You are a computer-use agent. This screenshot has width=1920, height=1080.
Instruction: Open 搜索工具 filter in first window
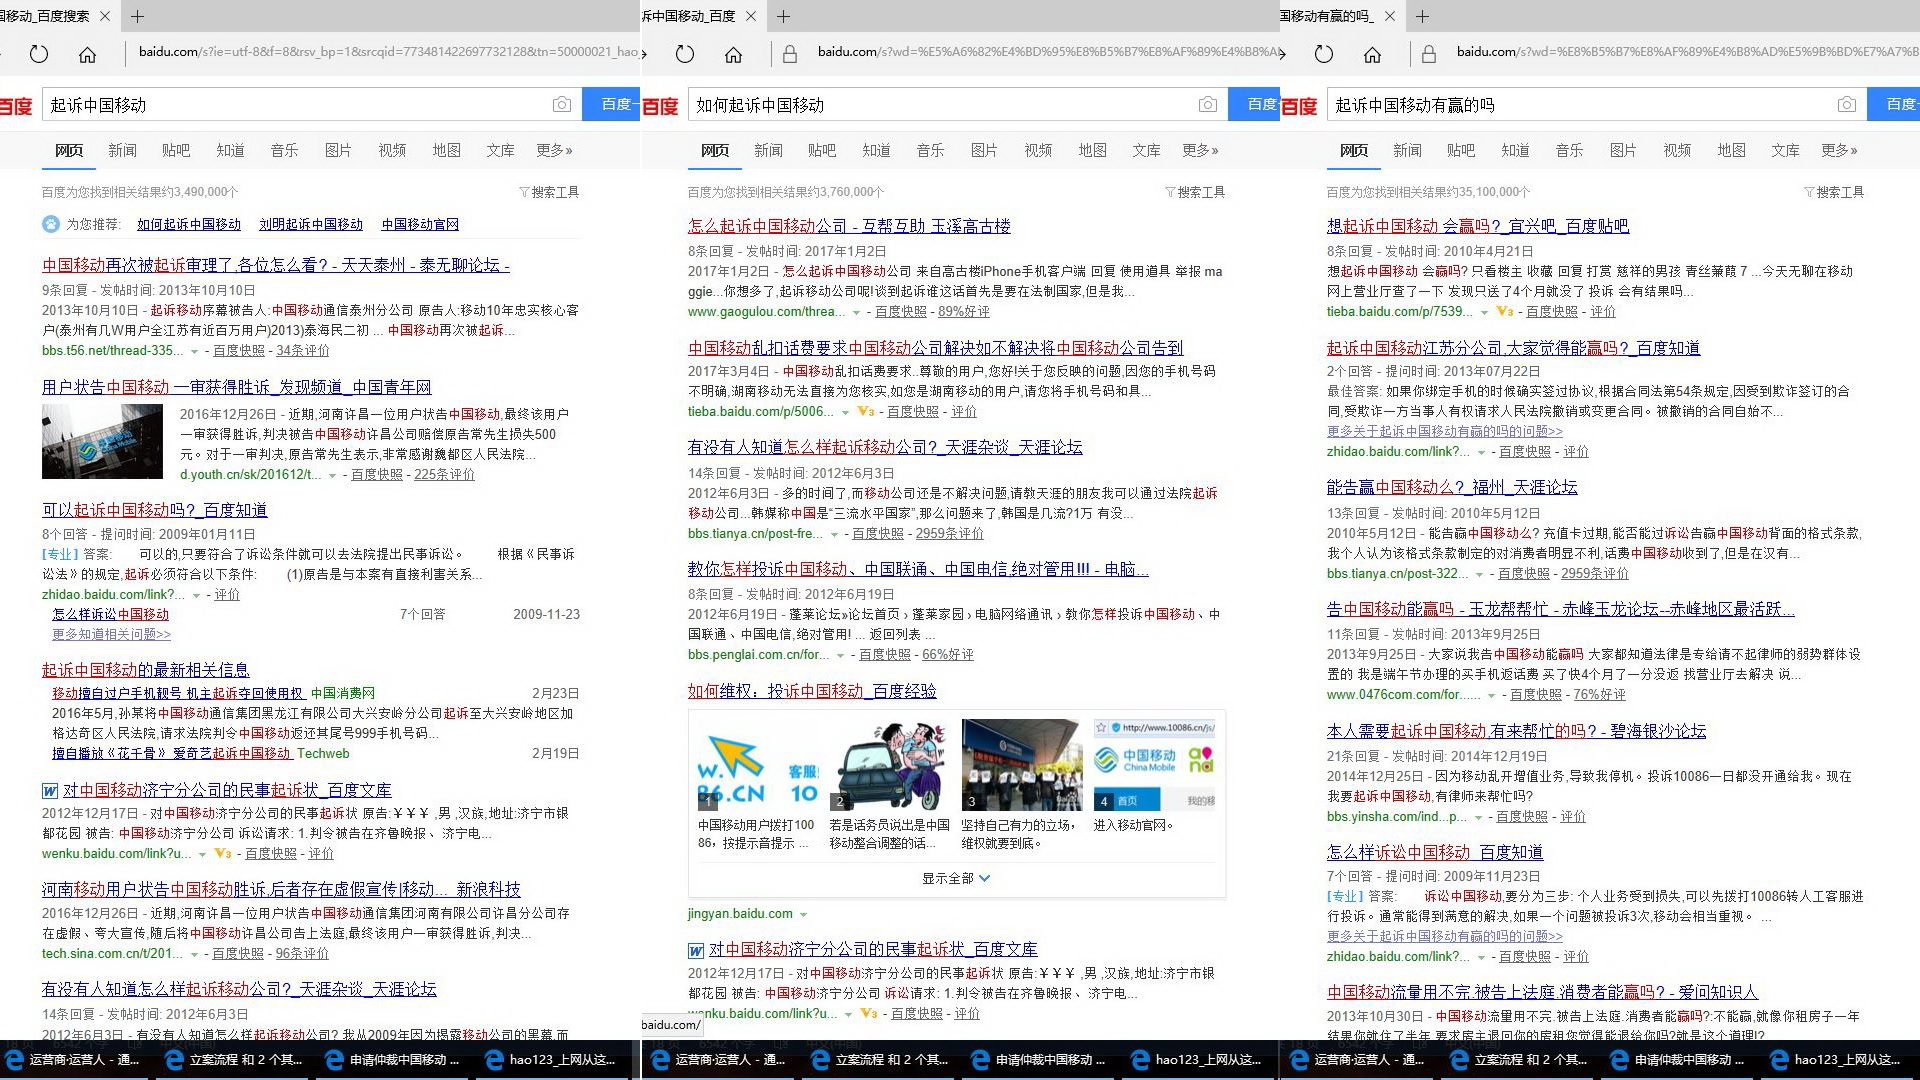point(549,192)
